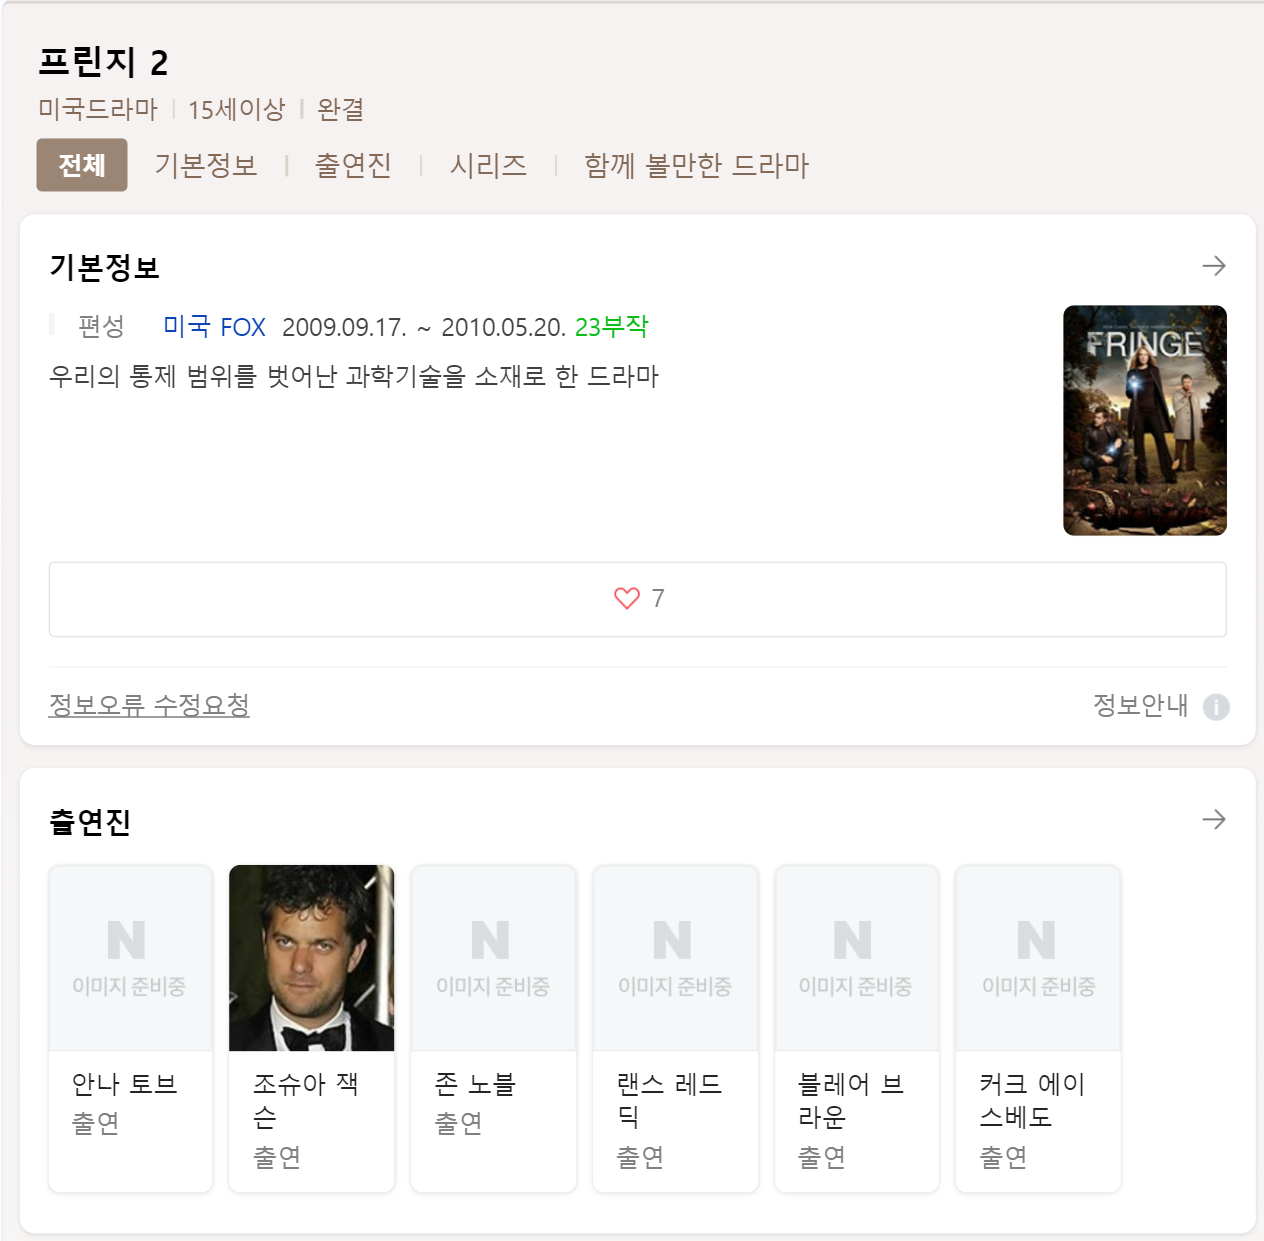
Task: Click cast name 블레어 브라운
Action: coord(851,1100)
